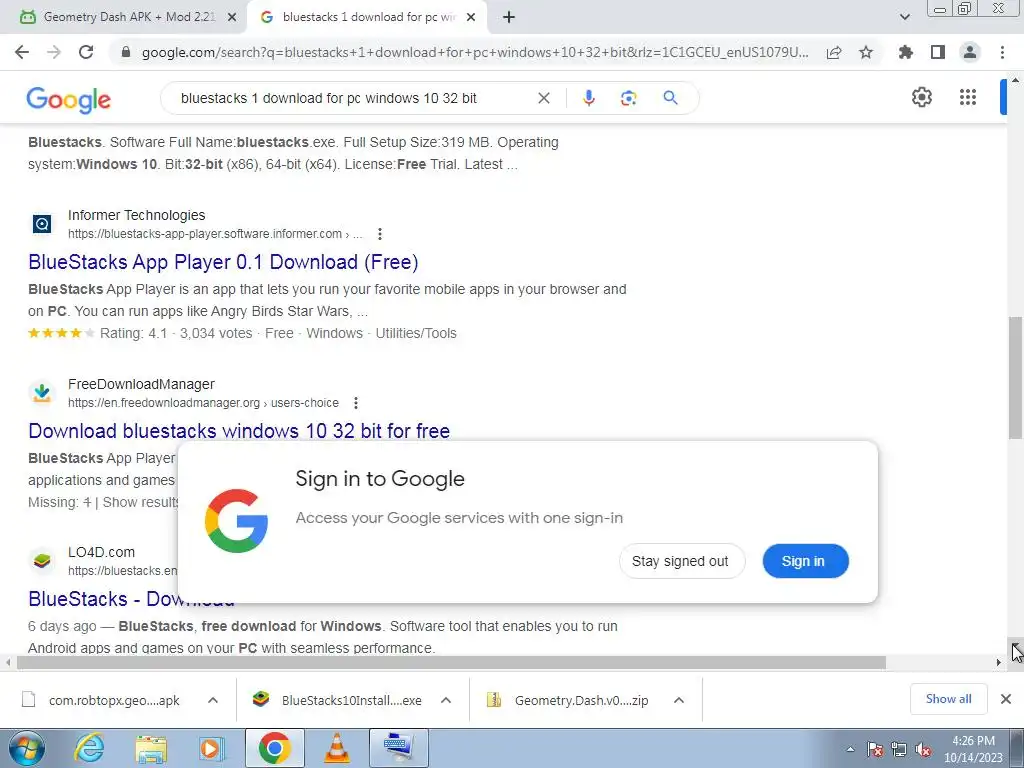Focus the browser address bar URL

pos(475,52)
